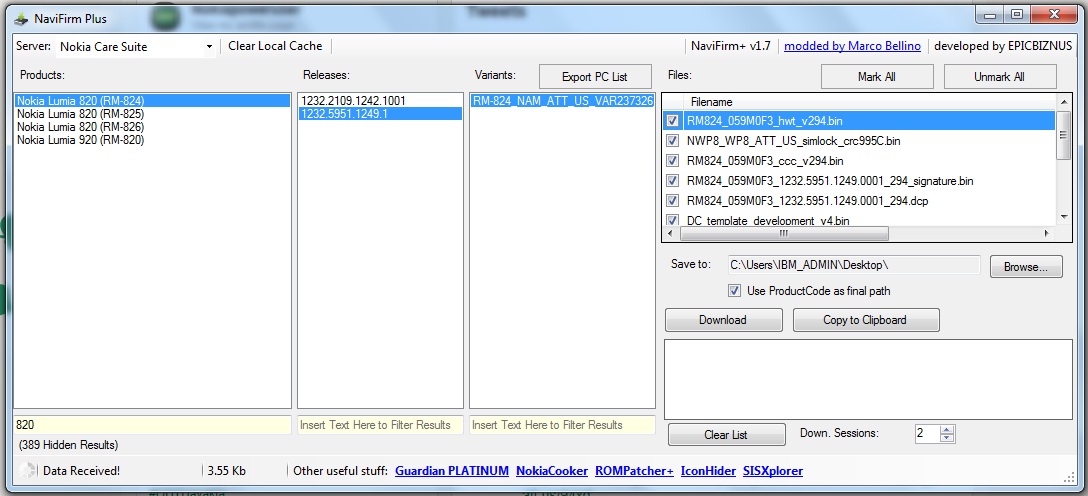Image resolution: width=1088 pixels, height=496 pixels.
Task: Click the files list scroll left arrow
Action: pos(670,234)
